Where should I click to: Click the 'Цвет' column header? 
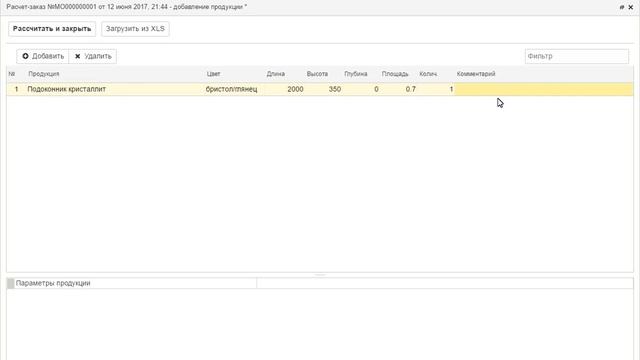click(213, 74)
